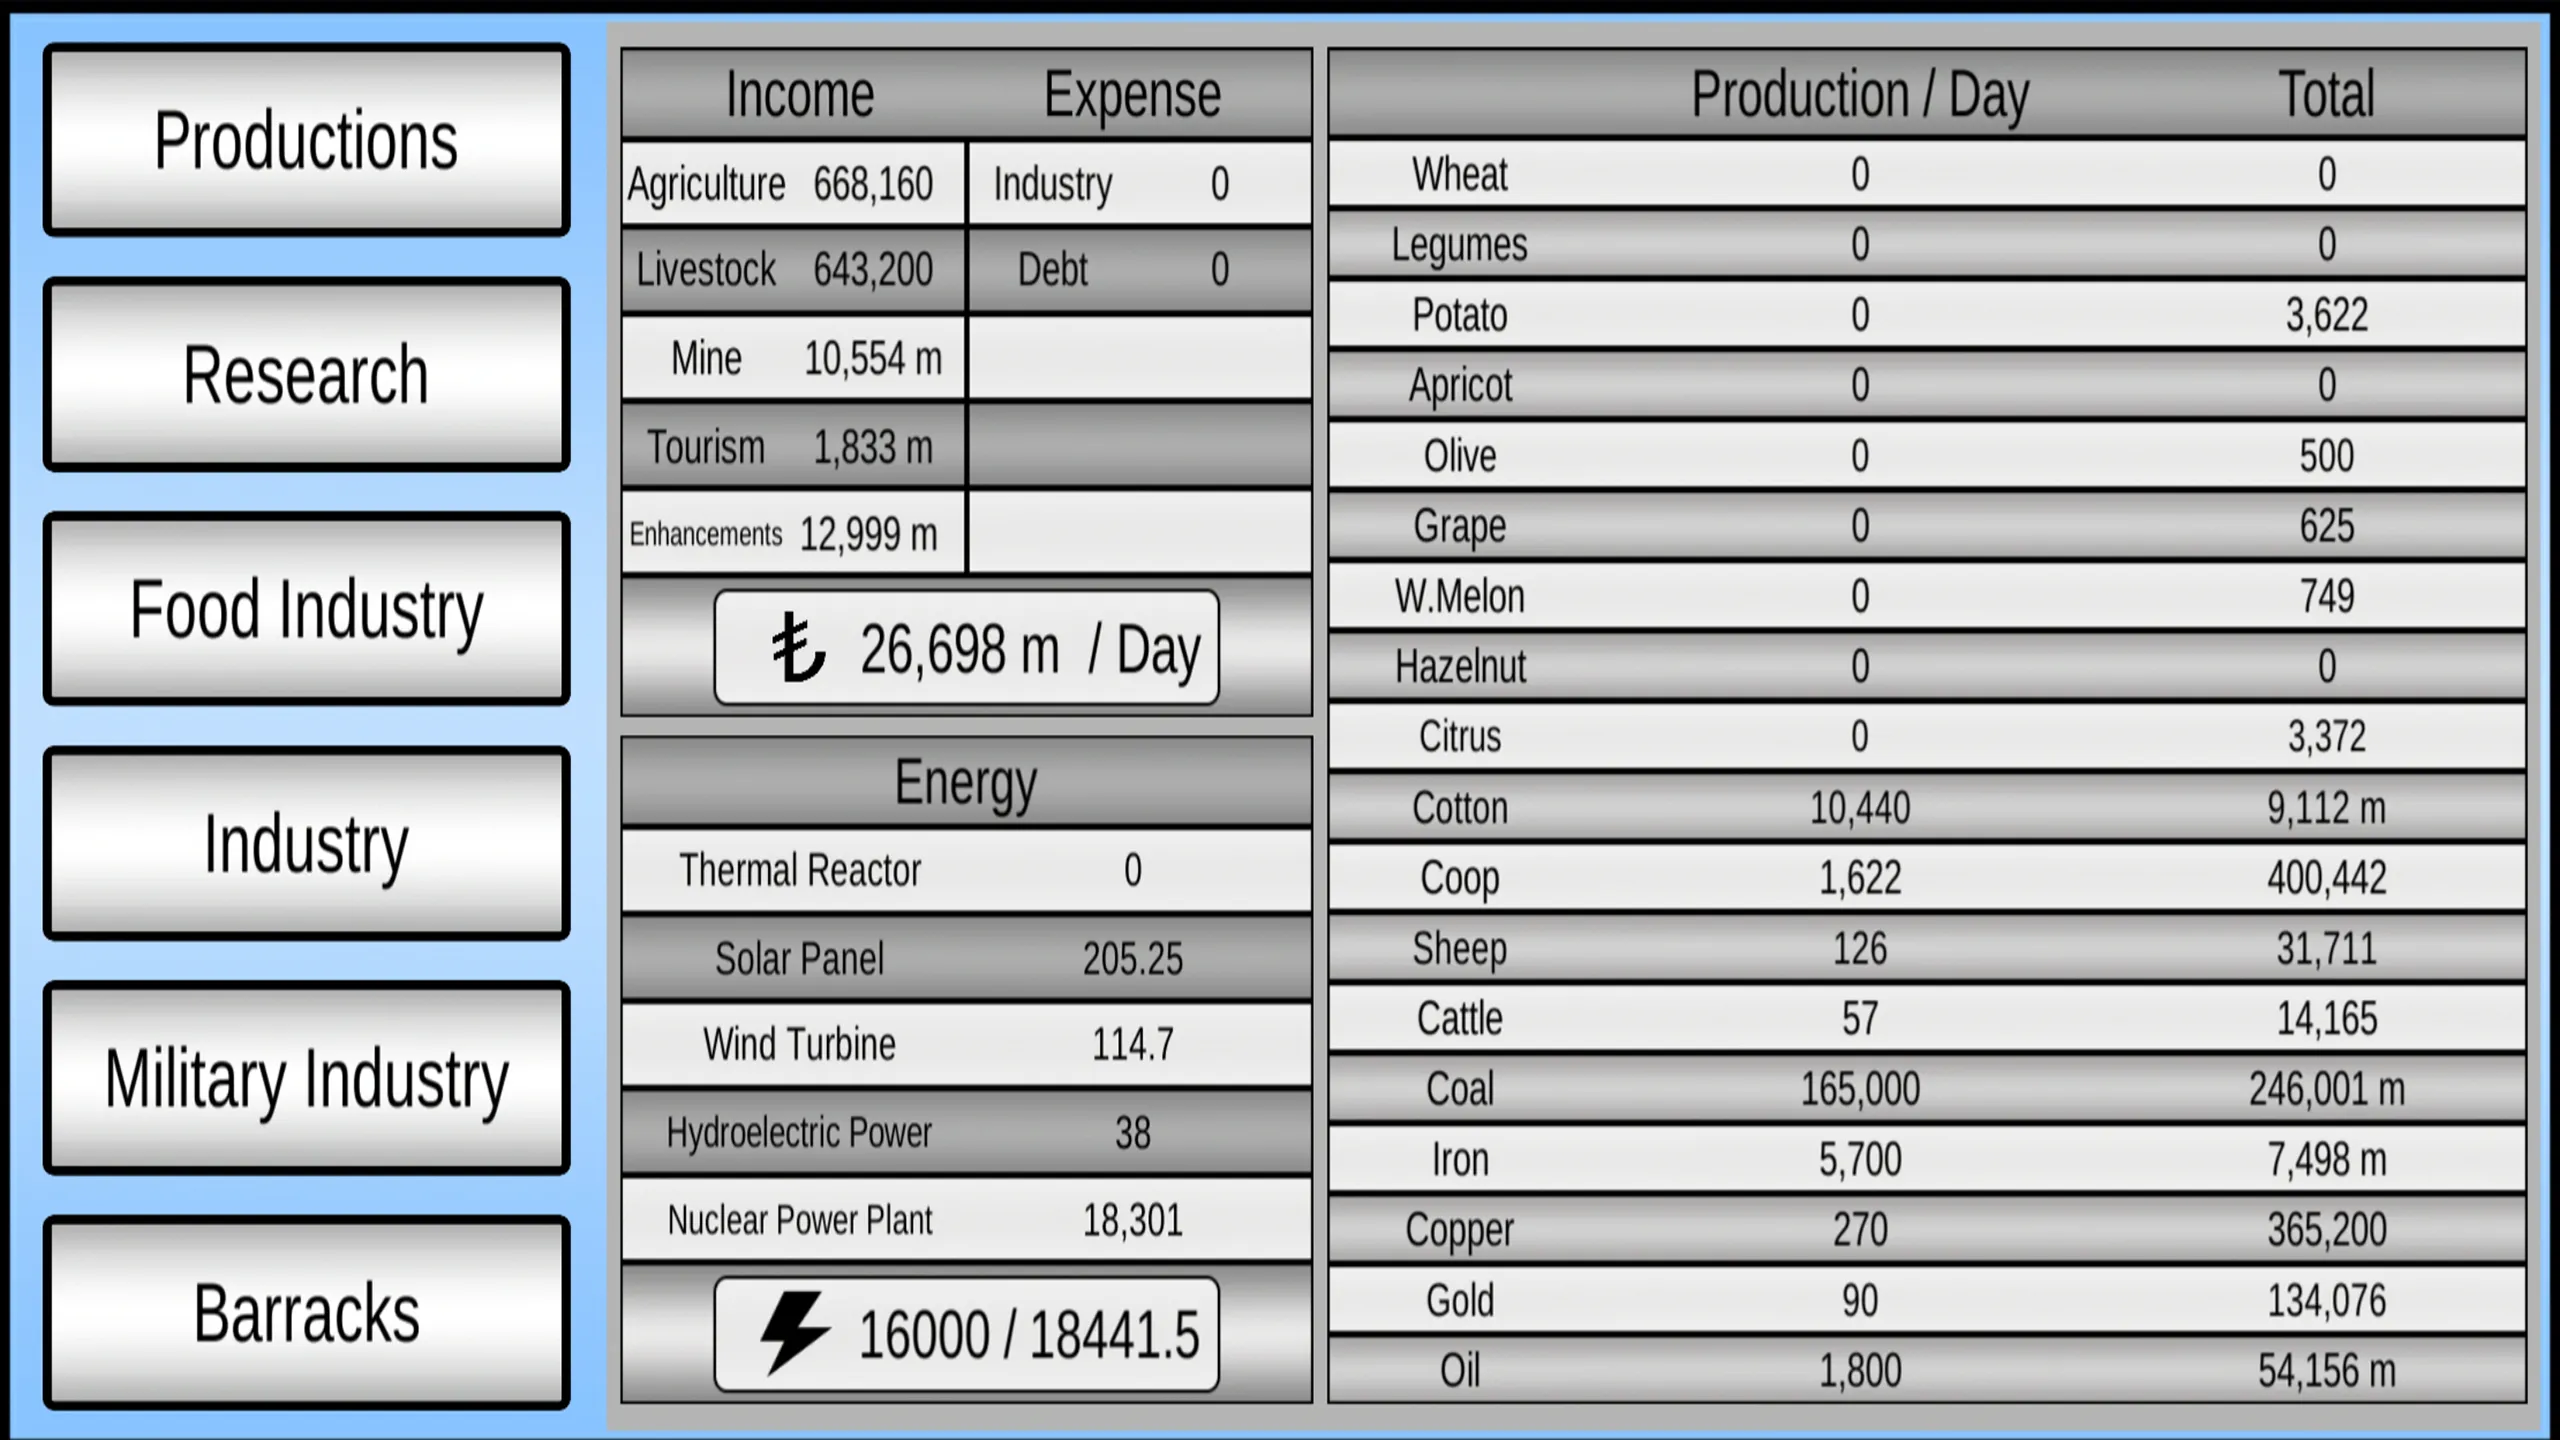Click the Mine income value 10,554 m

pos(872,358)
